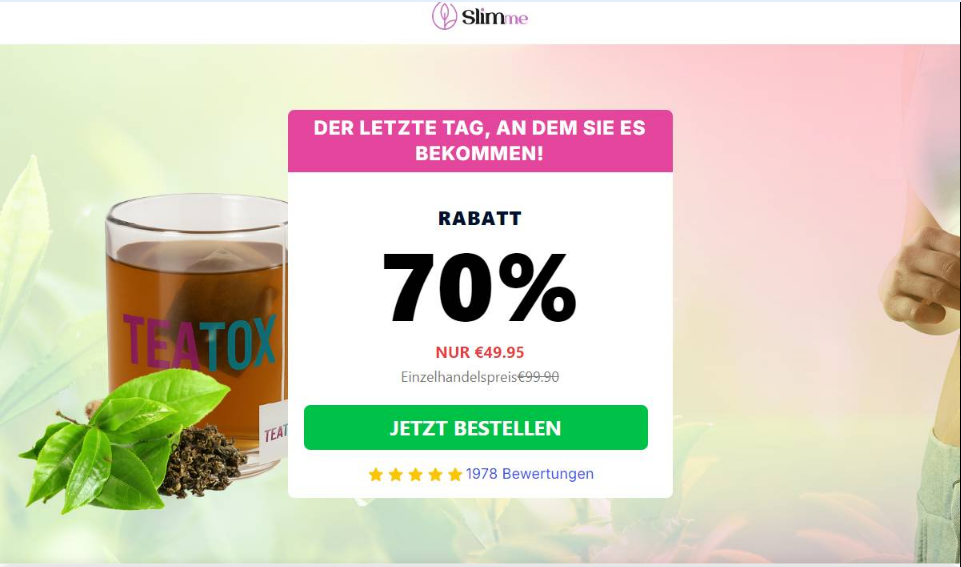Click the dried tea pile image
961x567 pixels.
point(202,461)
